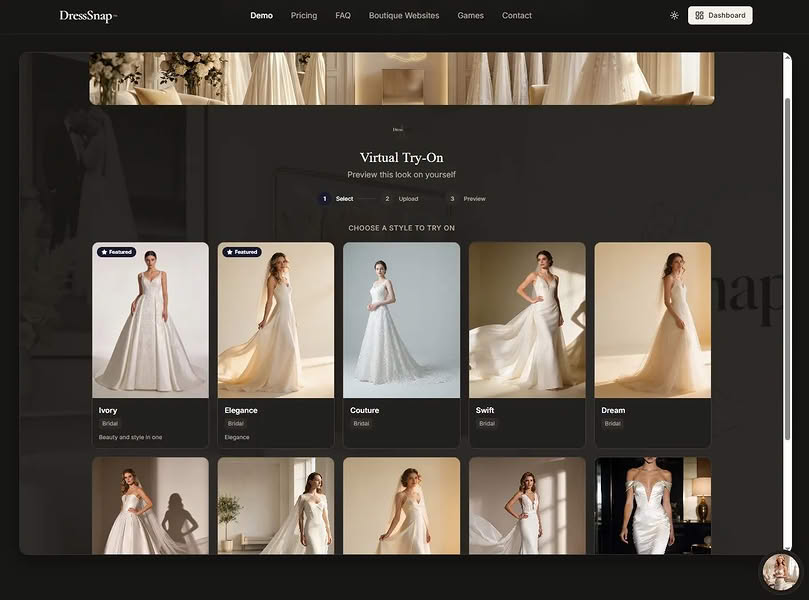Select the Elegance dress thumbnail
This screenshot has width=809, height=600.
coord(276,320)
